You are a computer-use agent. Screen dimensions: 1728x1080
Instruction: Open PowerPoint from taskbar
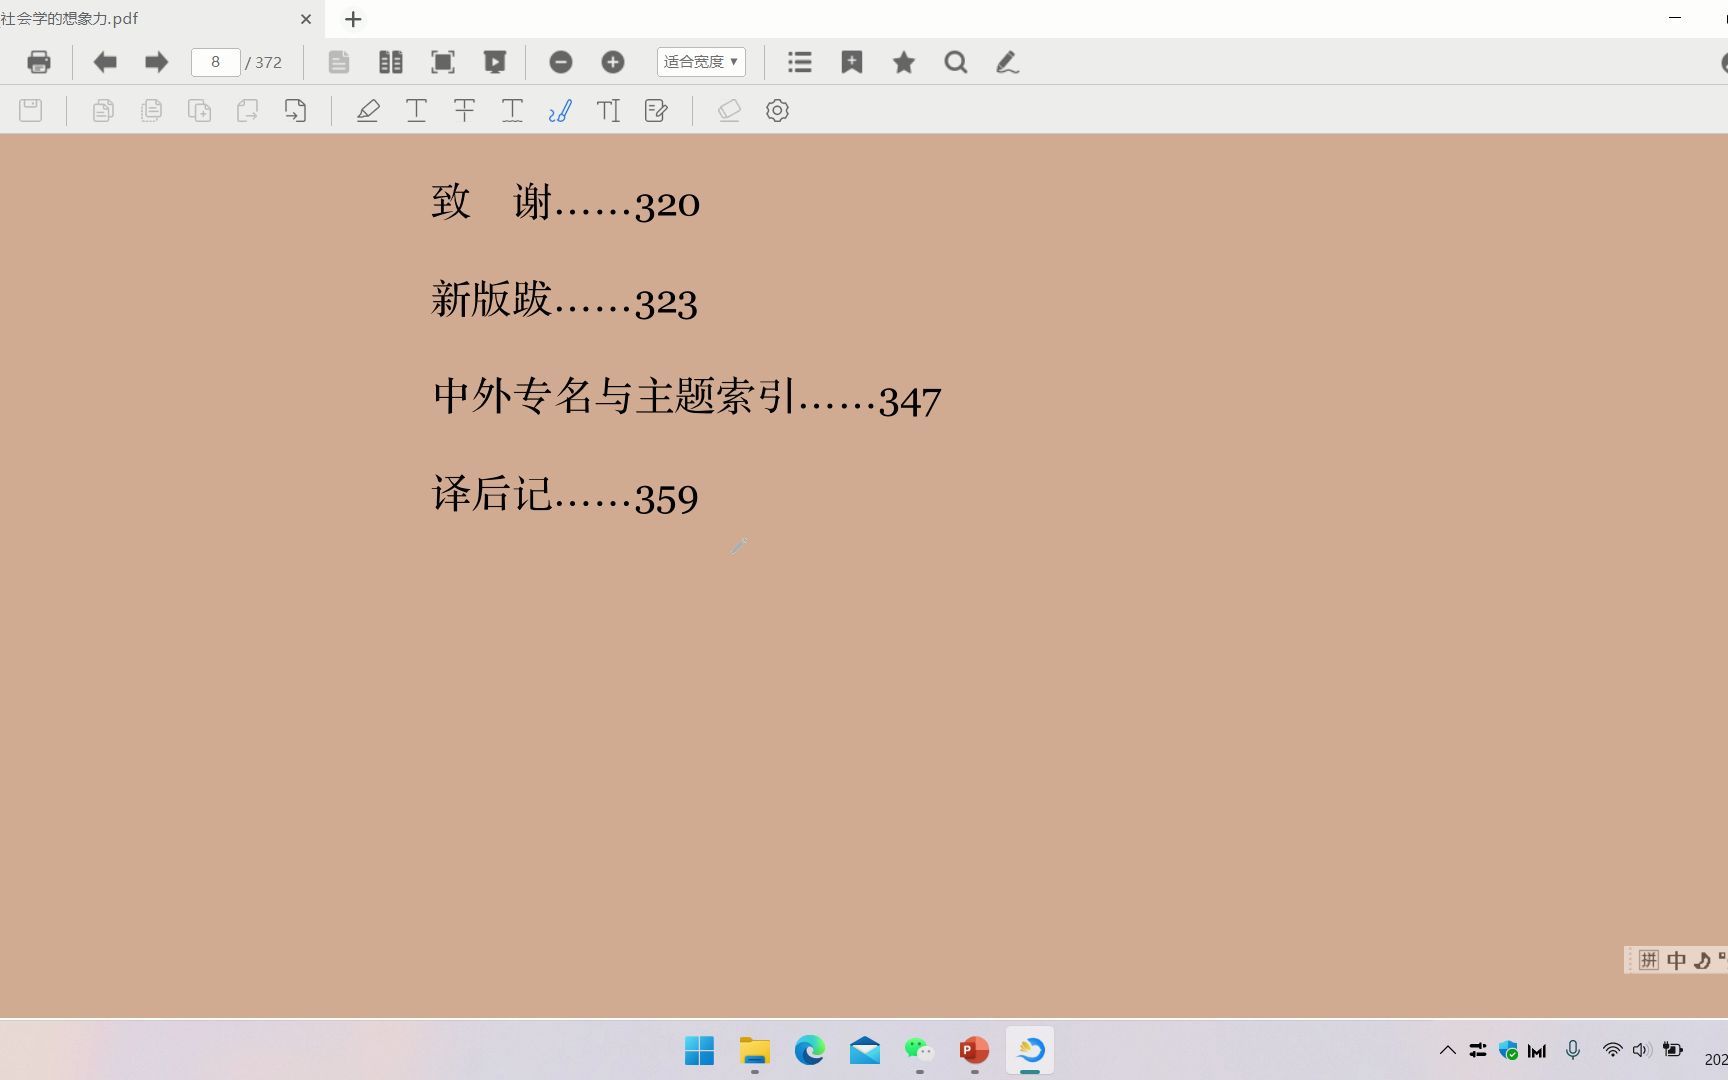click(974, 1050)
